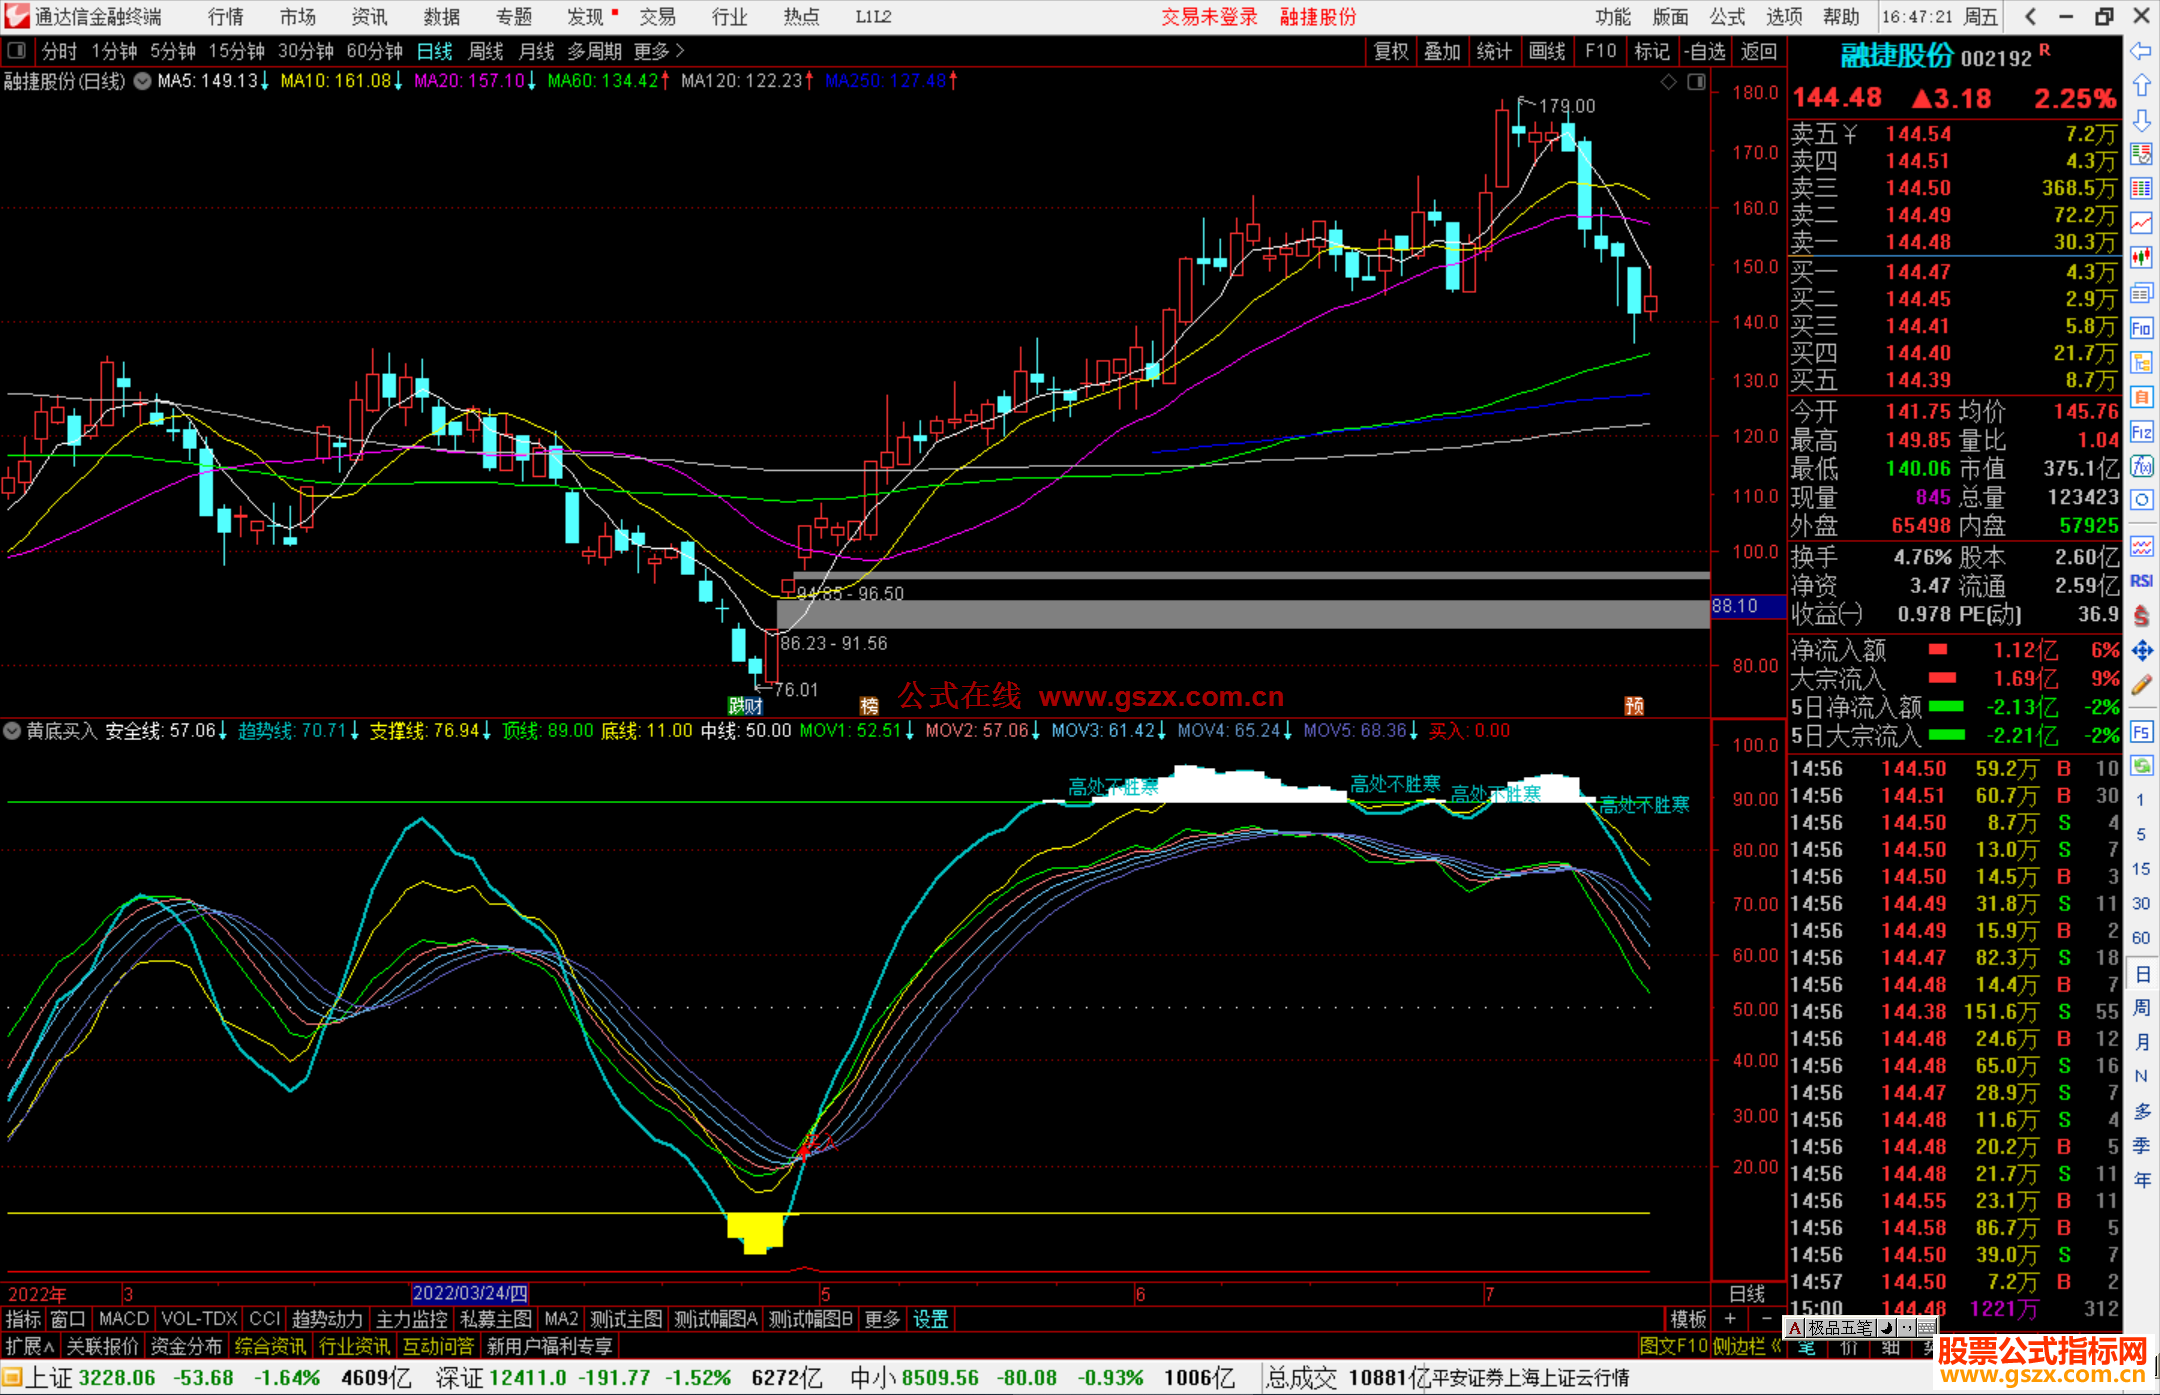The width and height of the screenshot is (2160, 1395).
Task: Select the RSI indicator icon
Action: 2141,581
